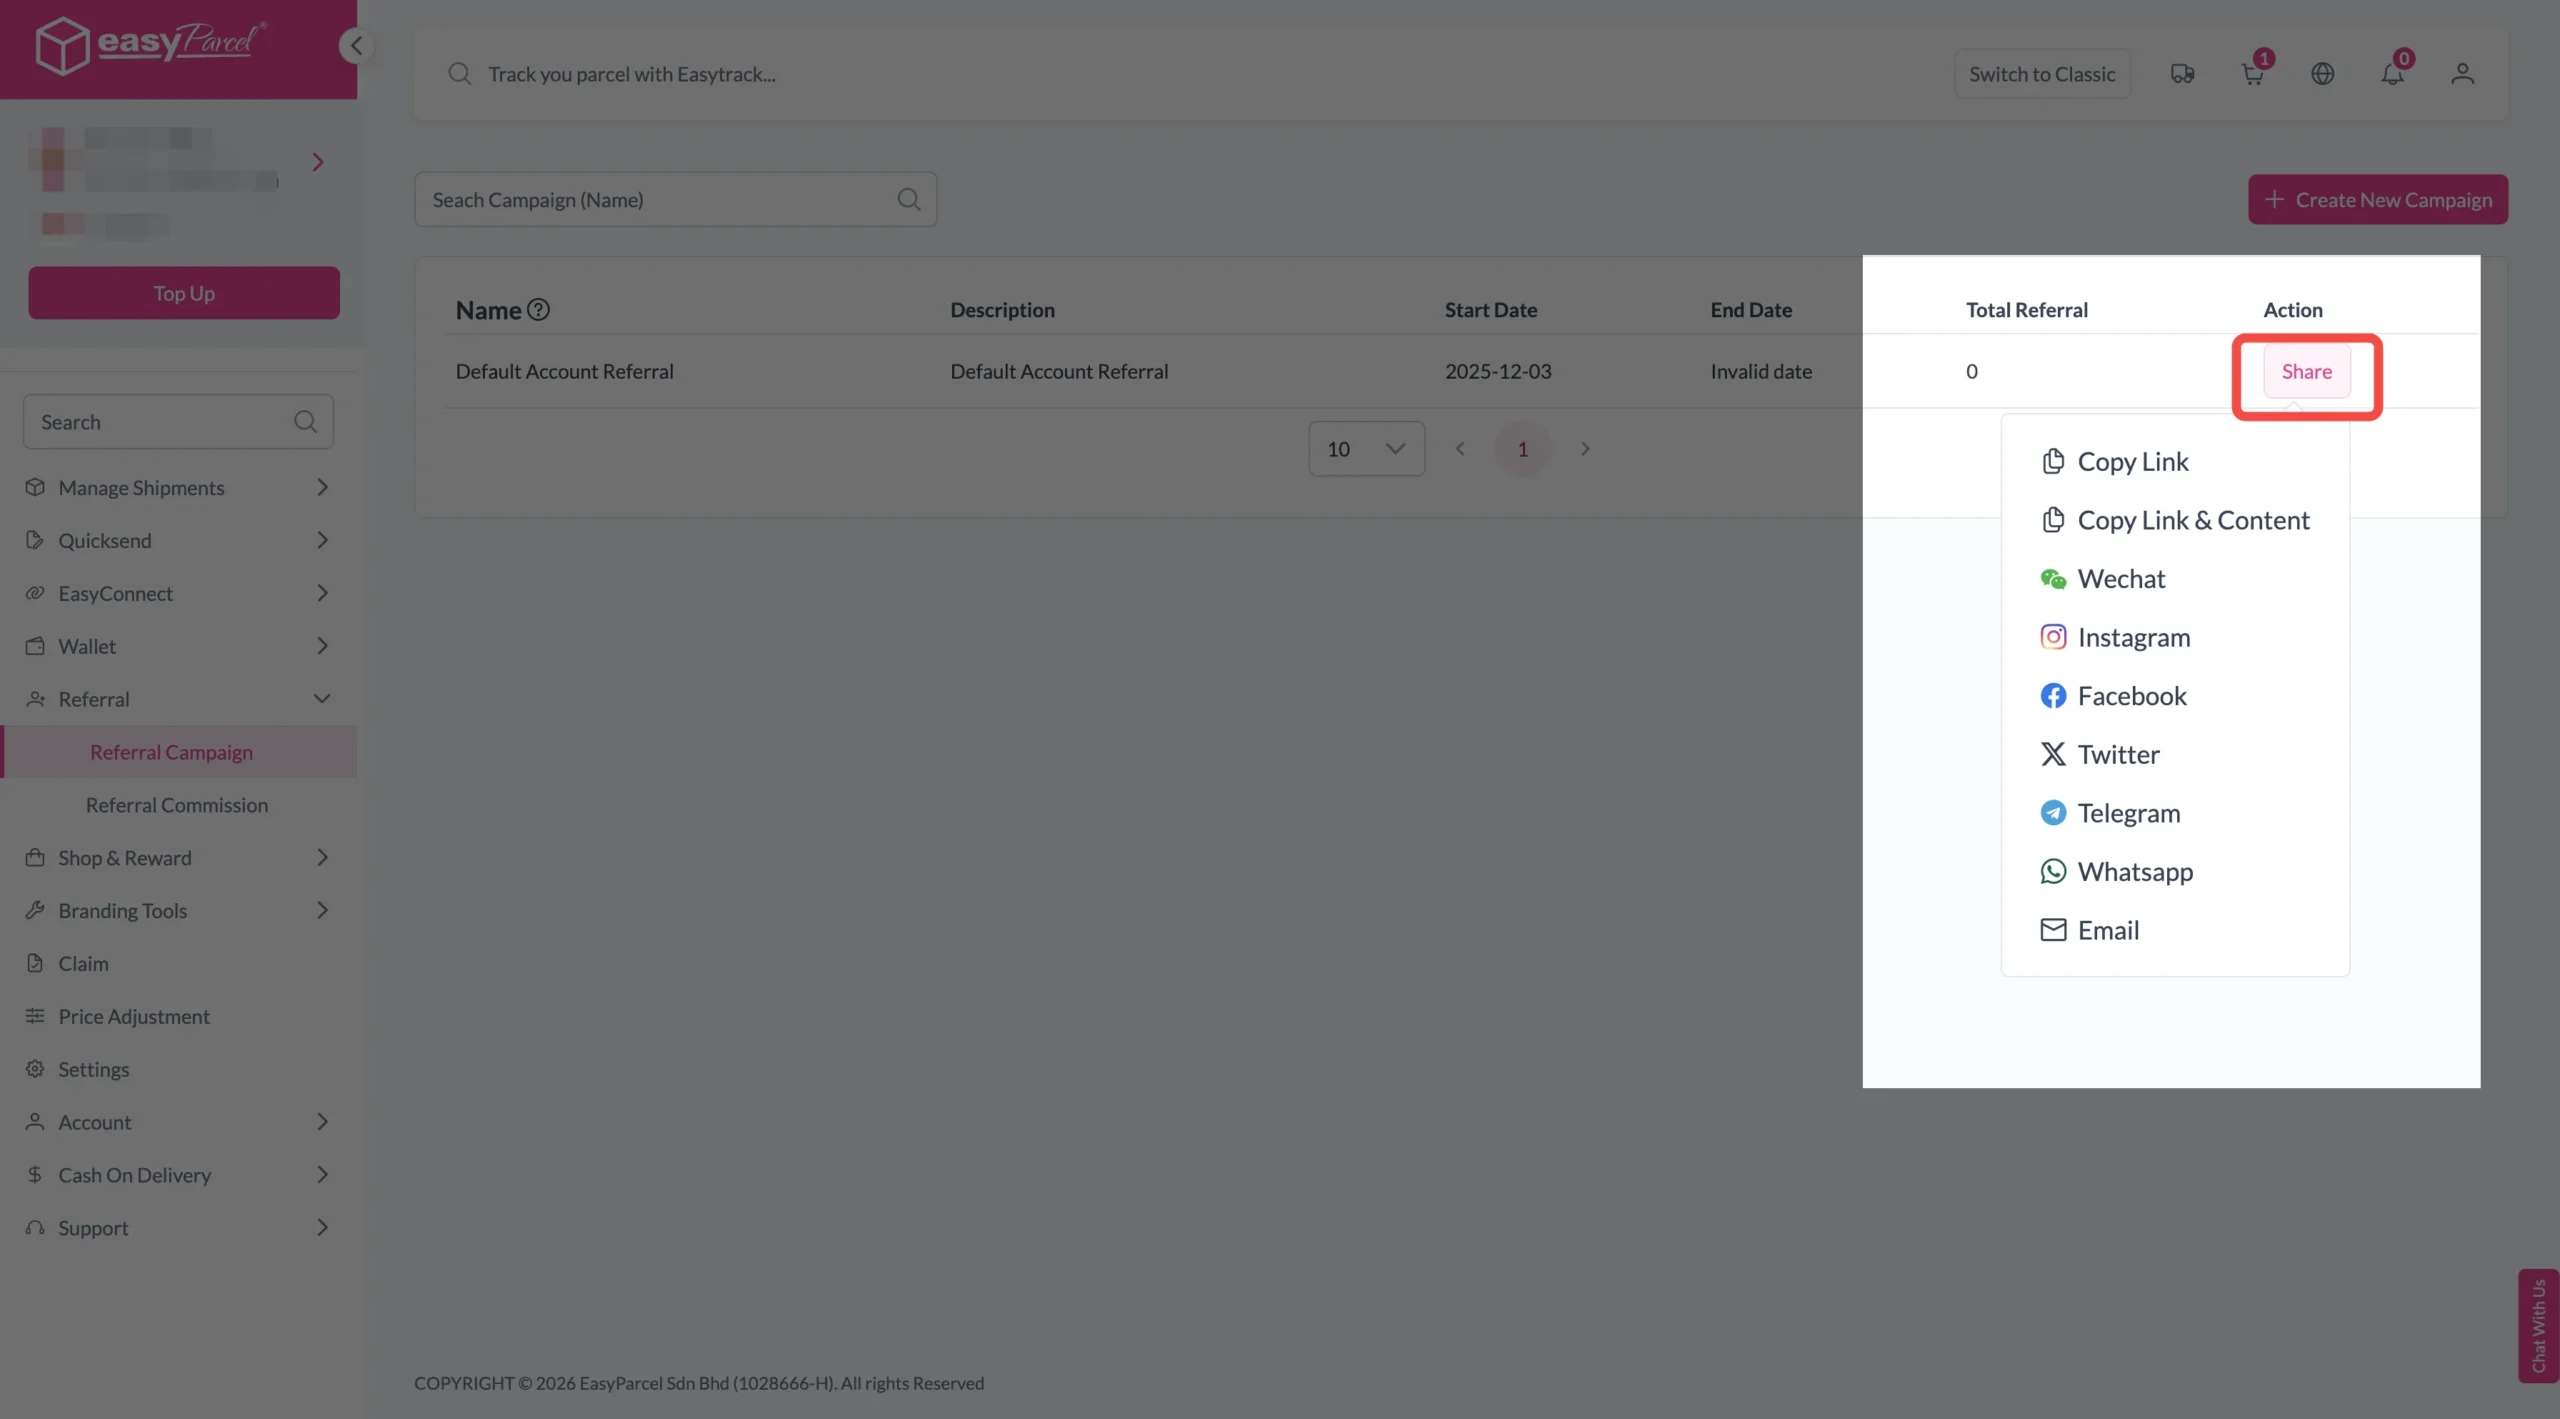Select Telegram sharing option
Viewport: 2560px width, 1419px height.
point(2128,813)
